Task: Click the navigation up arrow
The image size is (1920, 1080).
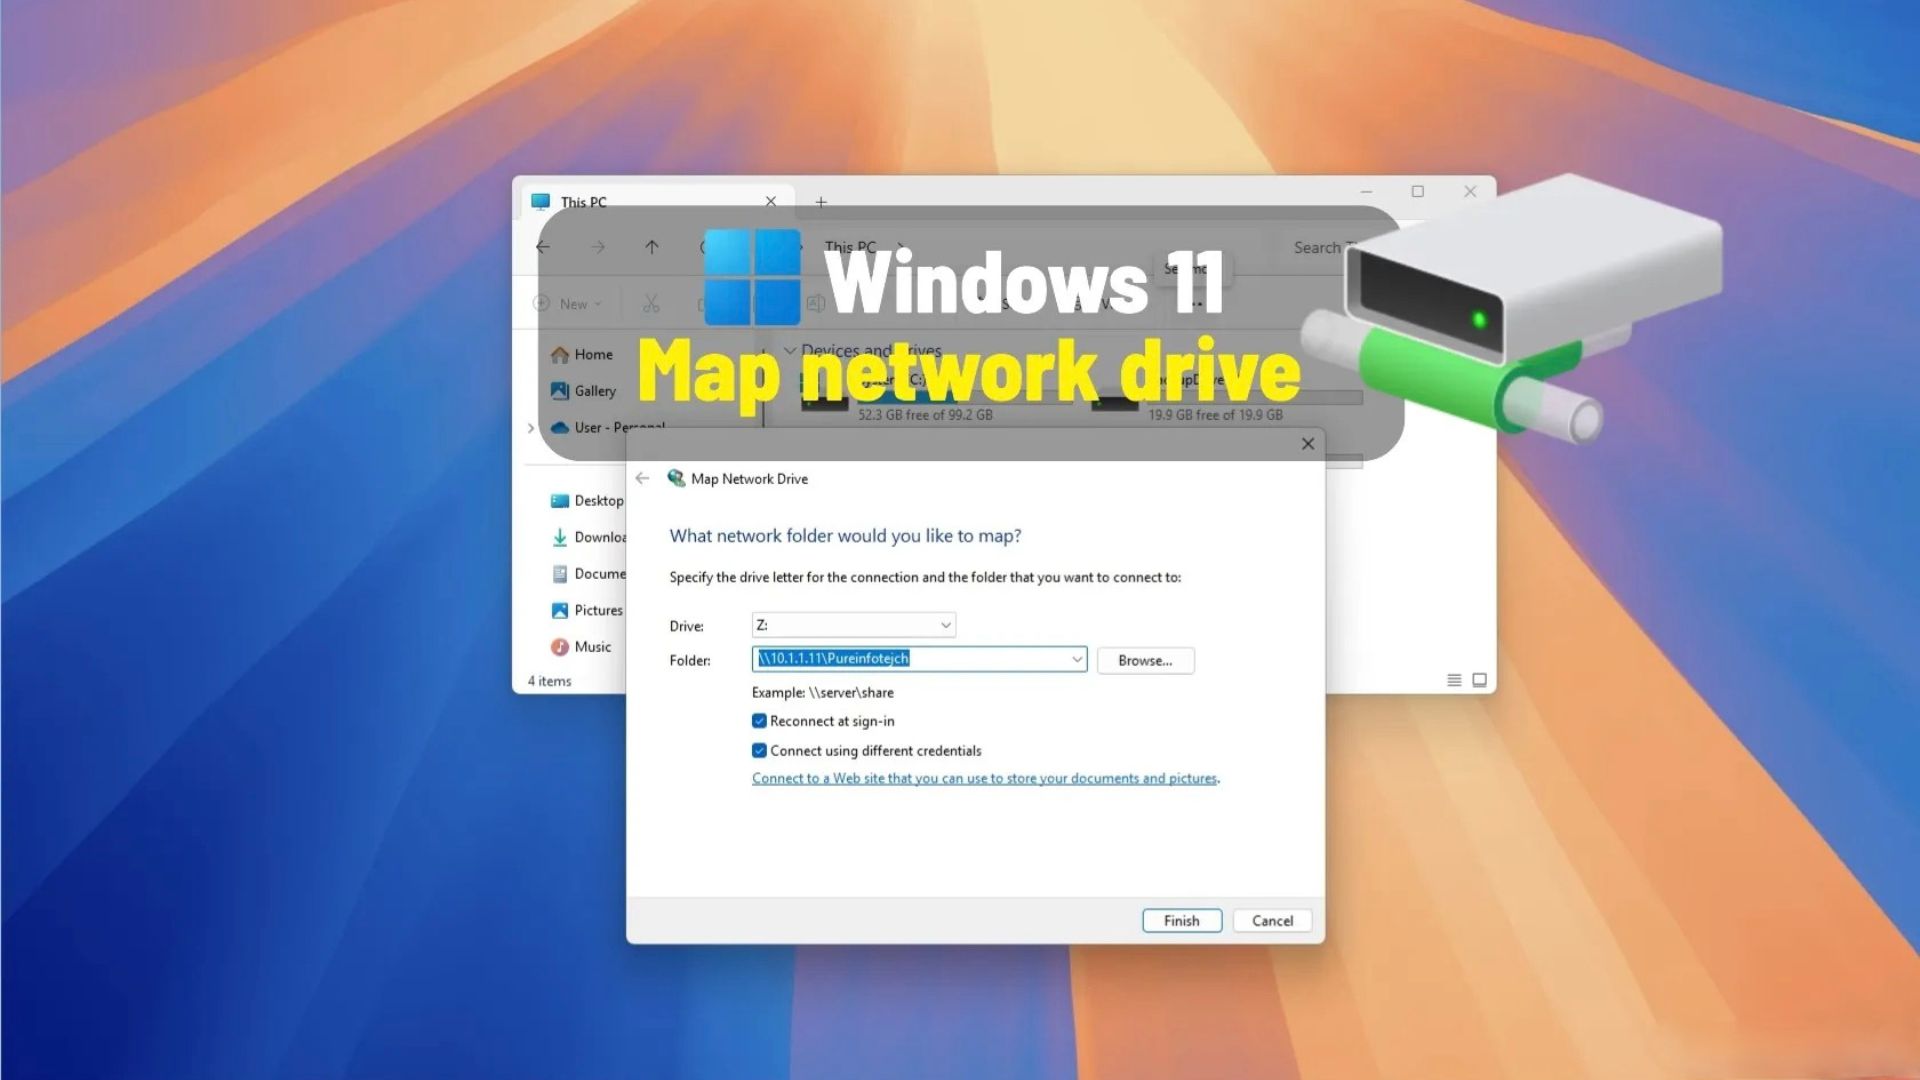Action: [x=651, y=247]
